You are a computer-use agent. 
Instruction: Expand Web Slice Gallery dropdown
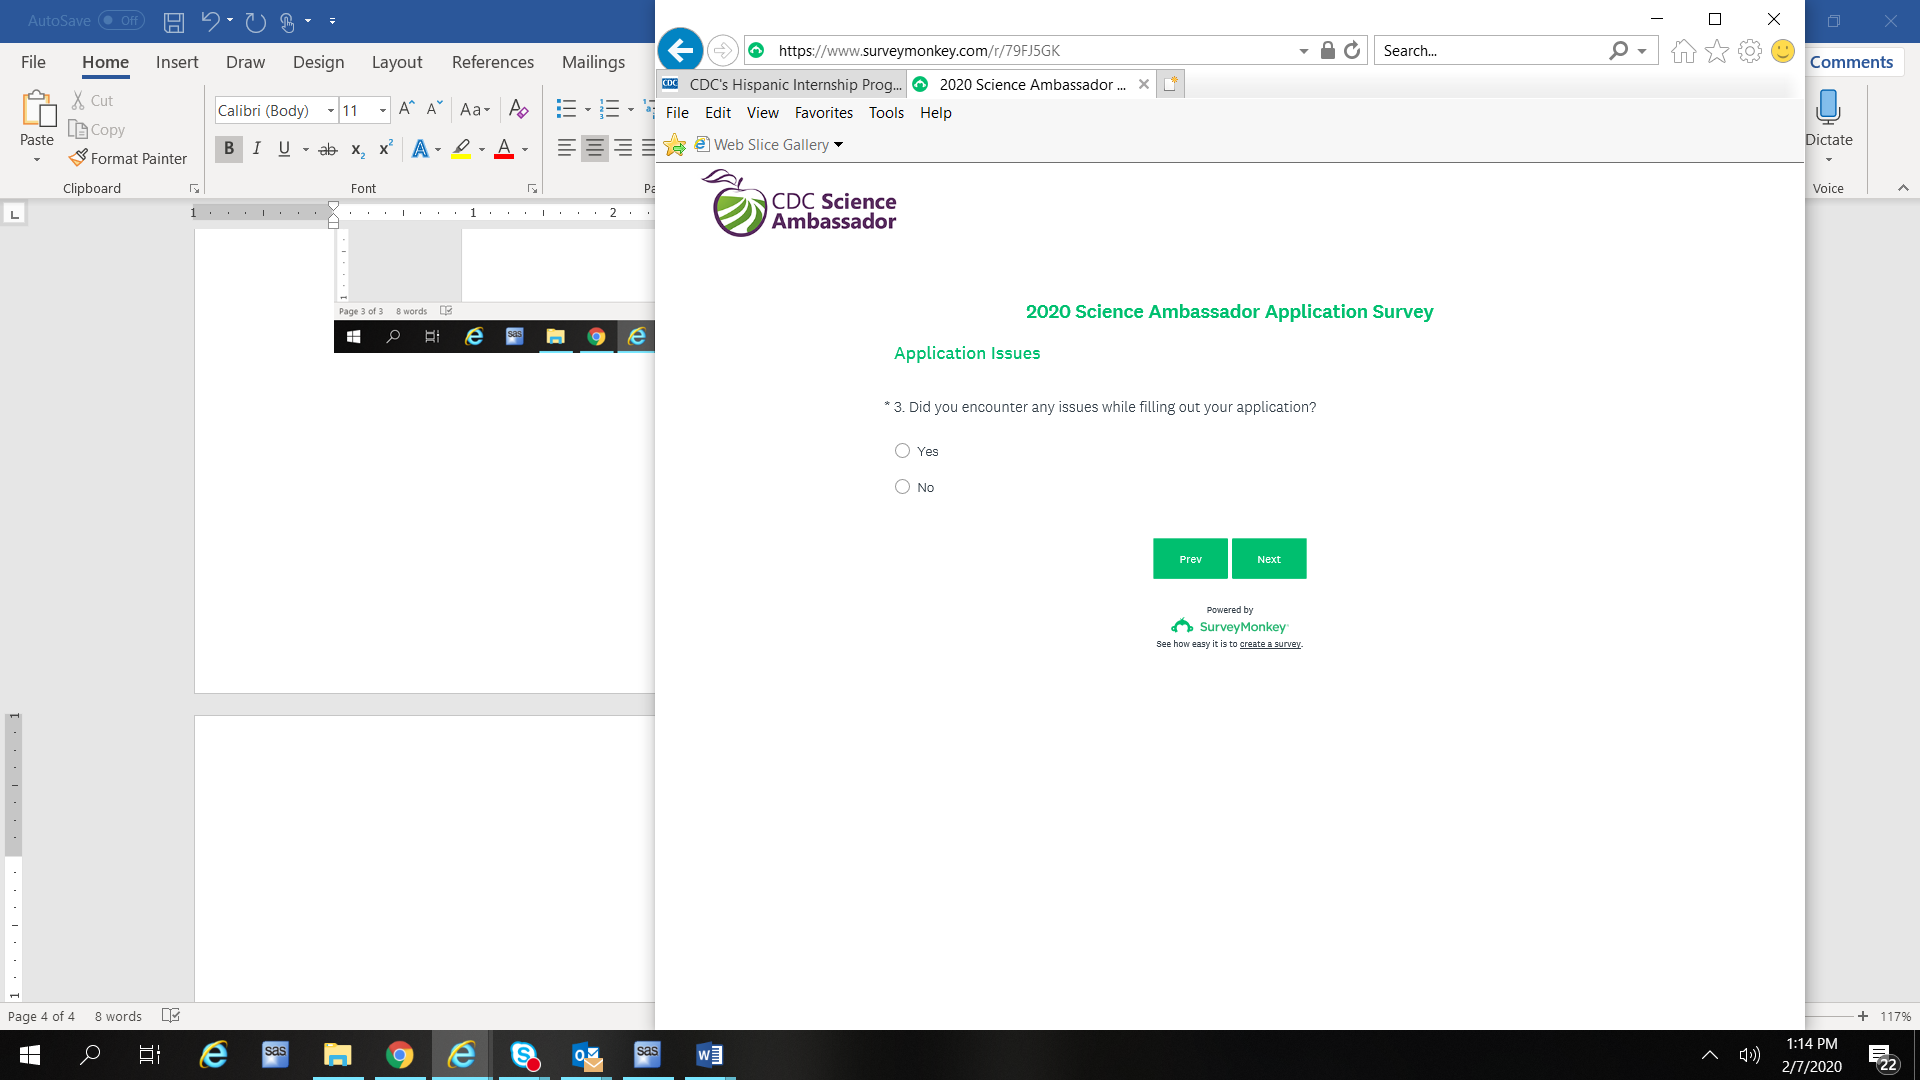point(838,145)
